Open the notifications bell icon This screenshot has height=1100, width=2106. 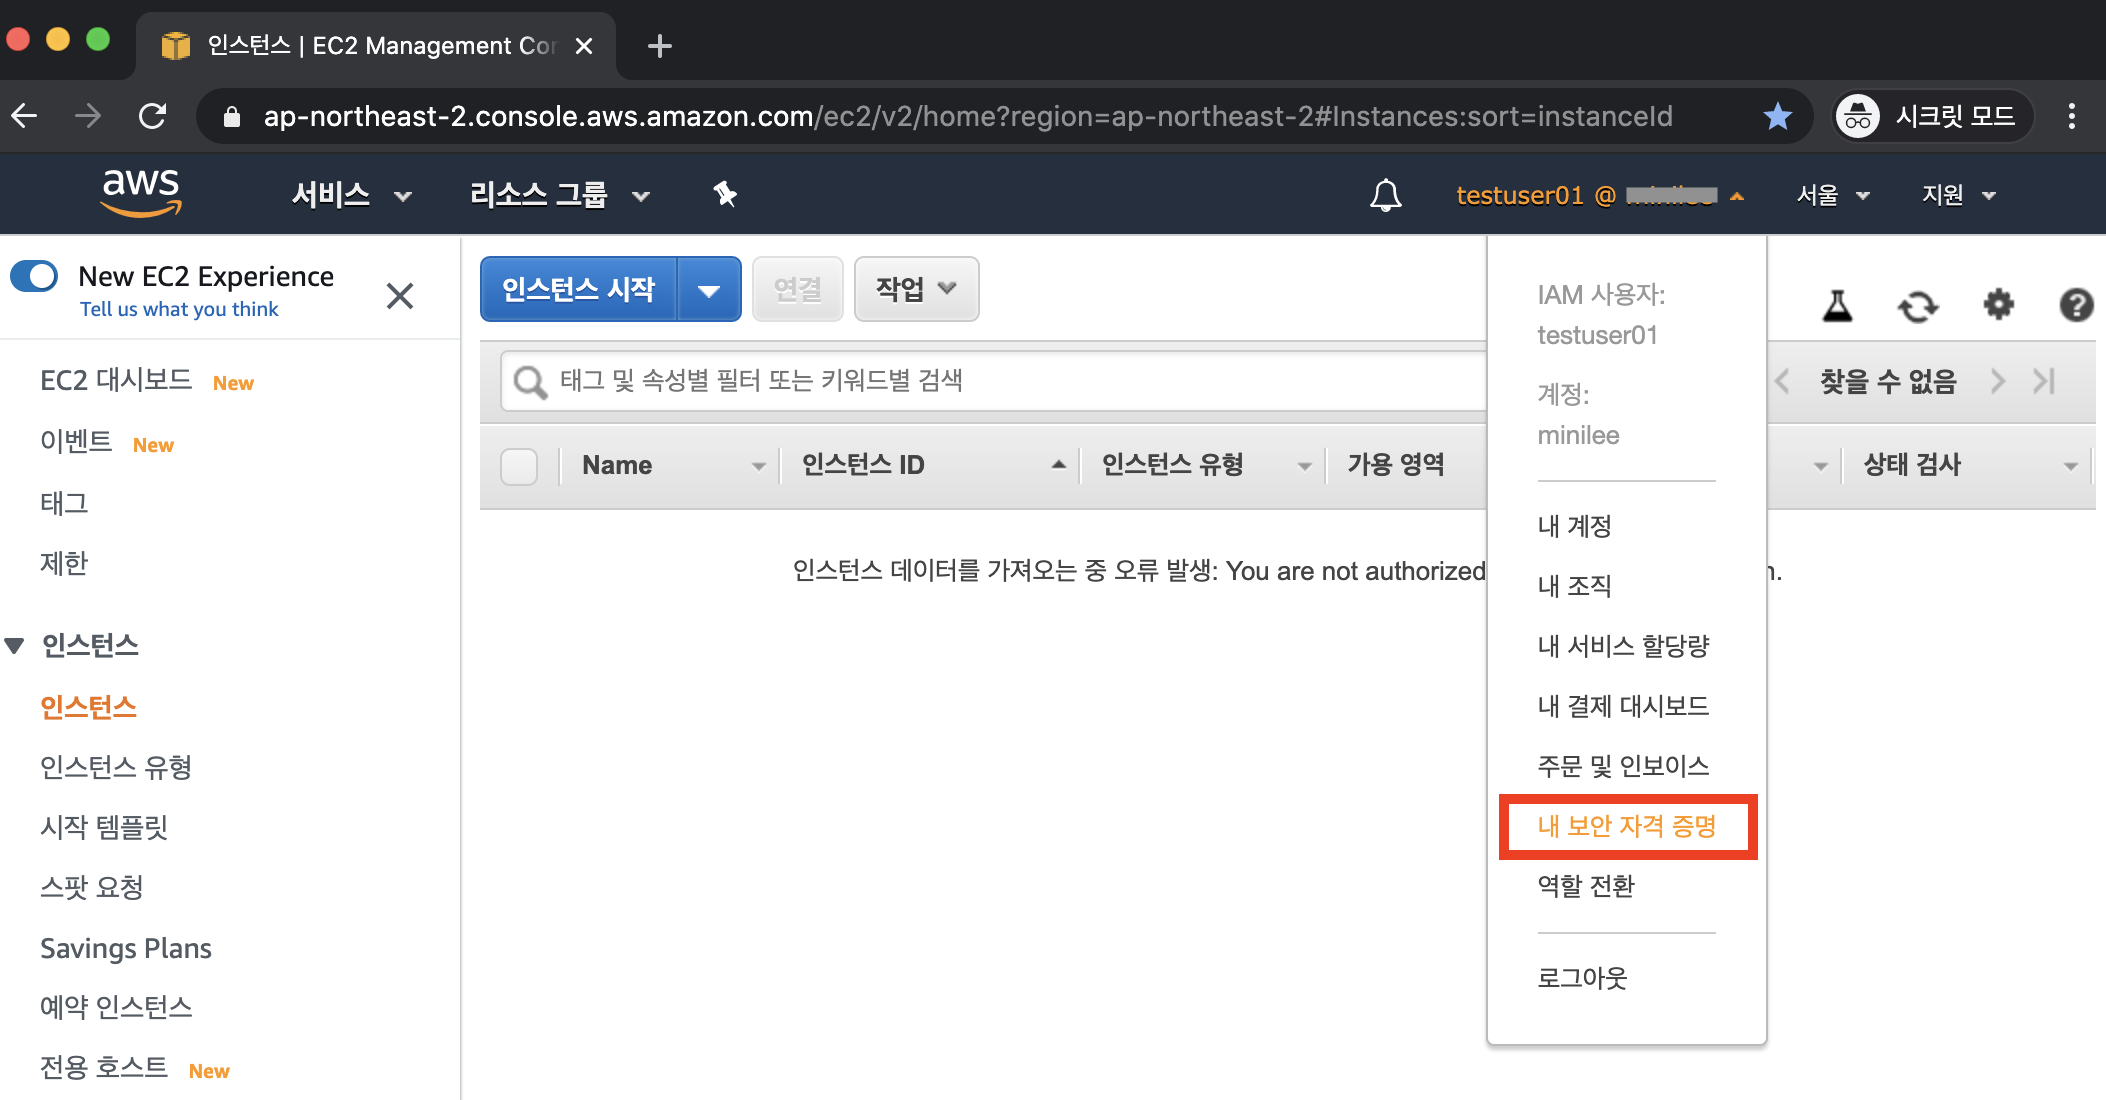[x=1385, y=195]
